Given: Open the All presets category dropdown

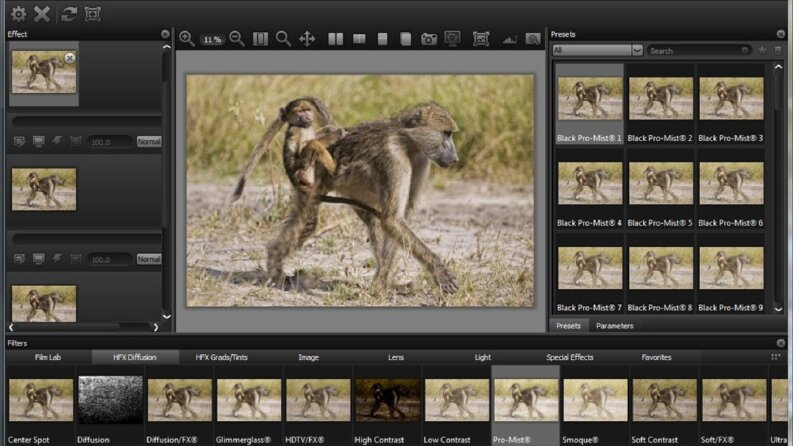Looking at the screenshot, I should tap(597, 50).
